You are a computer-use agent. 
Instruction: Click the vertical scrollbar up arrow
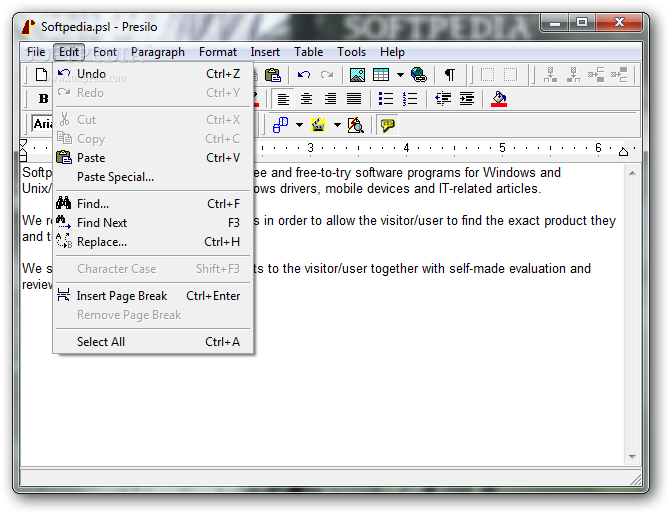coord(632,173)
